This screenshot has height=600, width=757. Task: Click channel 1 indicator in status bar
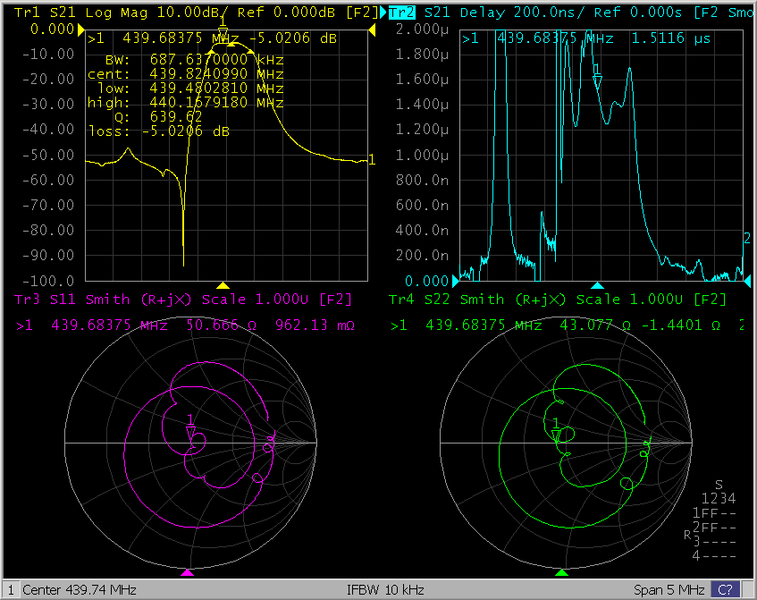pos(10,590)
